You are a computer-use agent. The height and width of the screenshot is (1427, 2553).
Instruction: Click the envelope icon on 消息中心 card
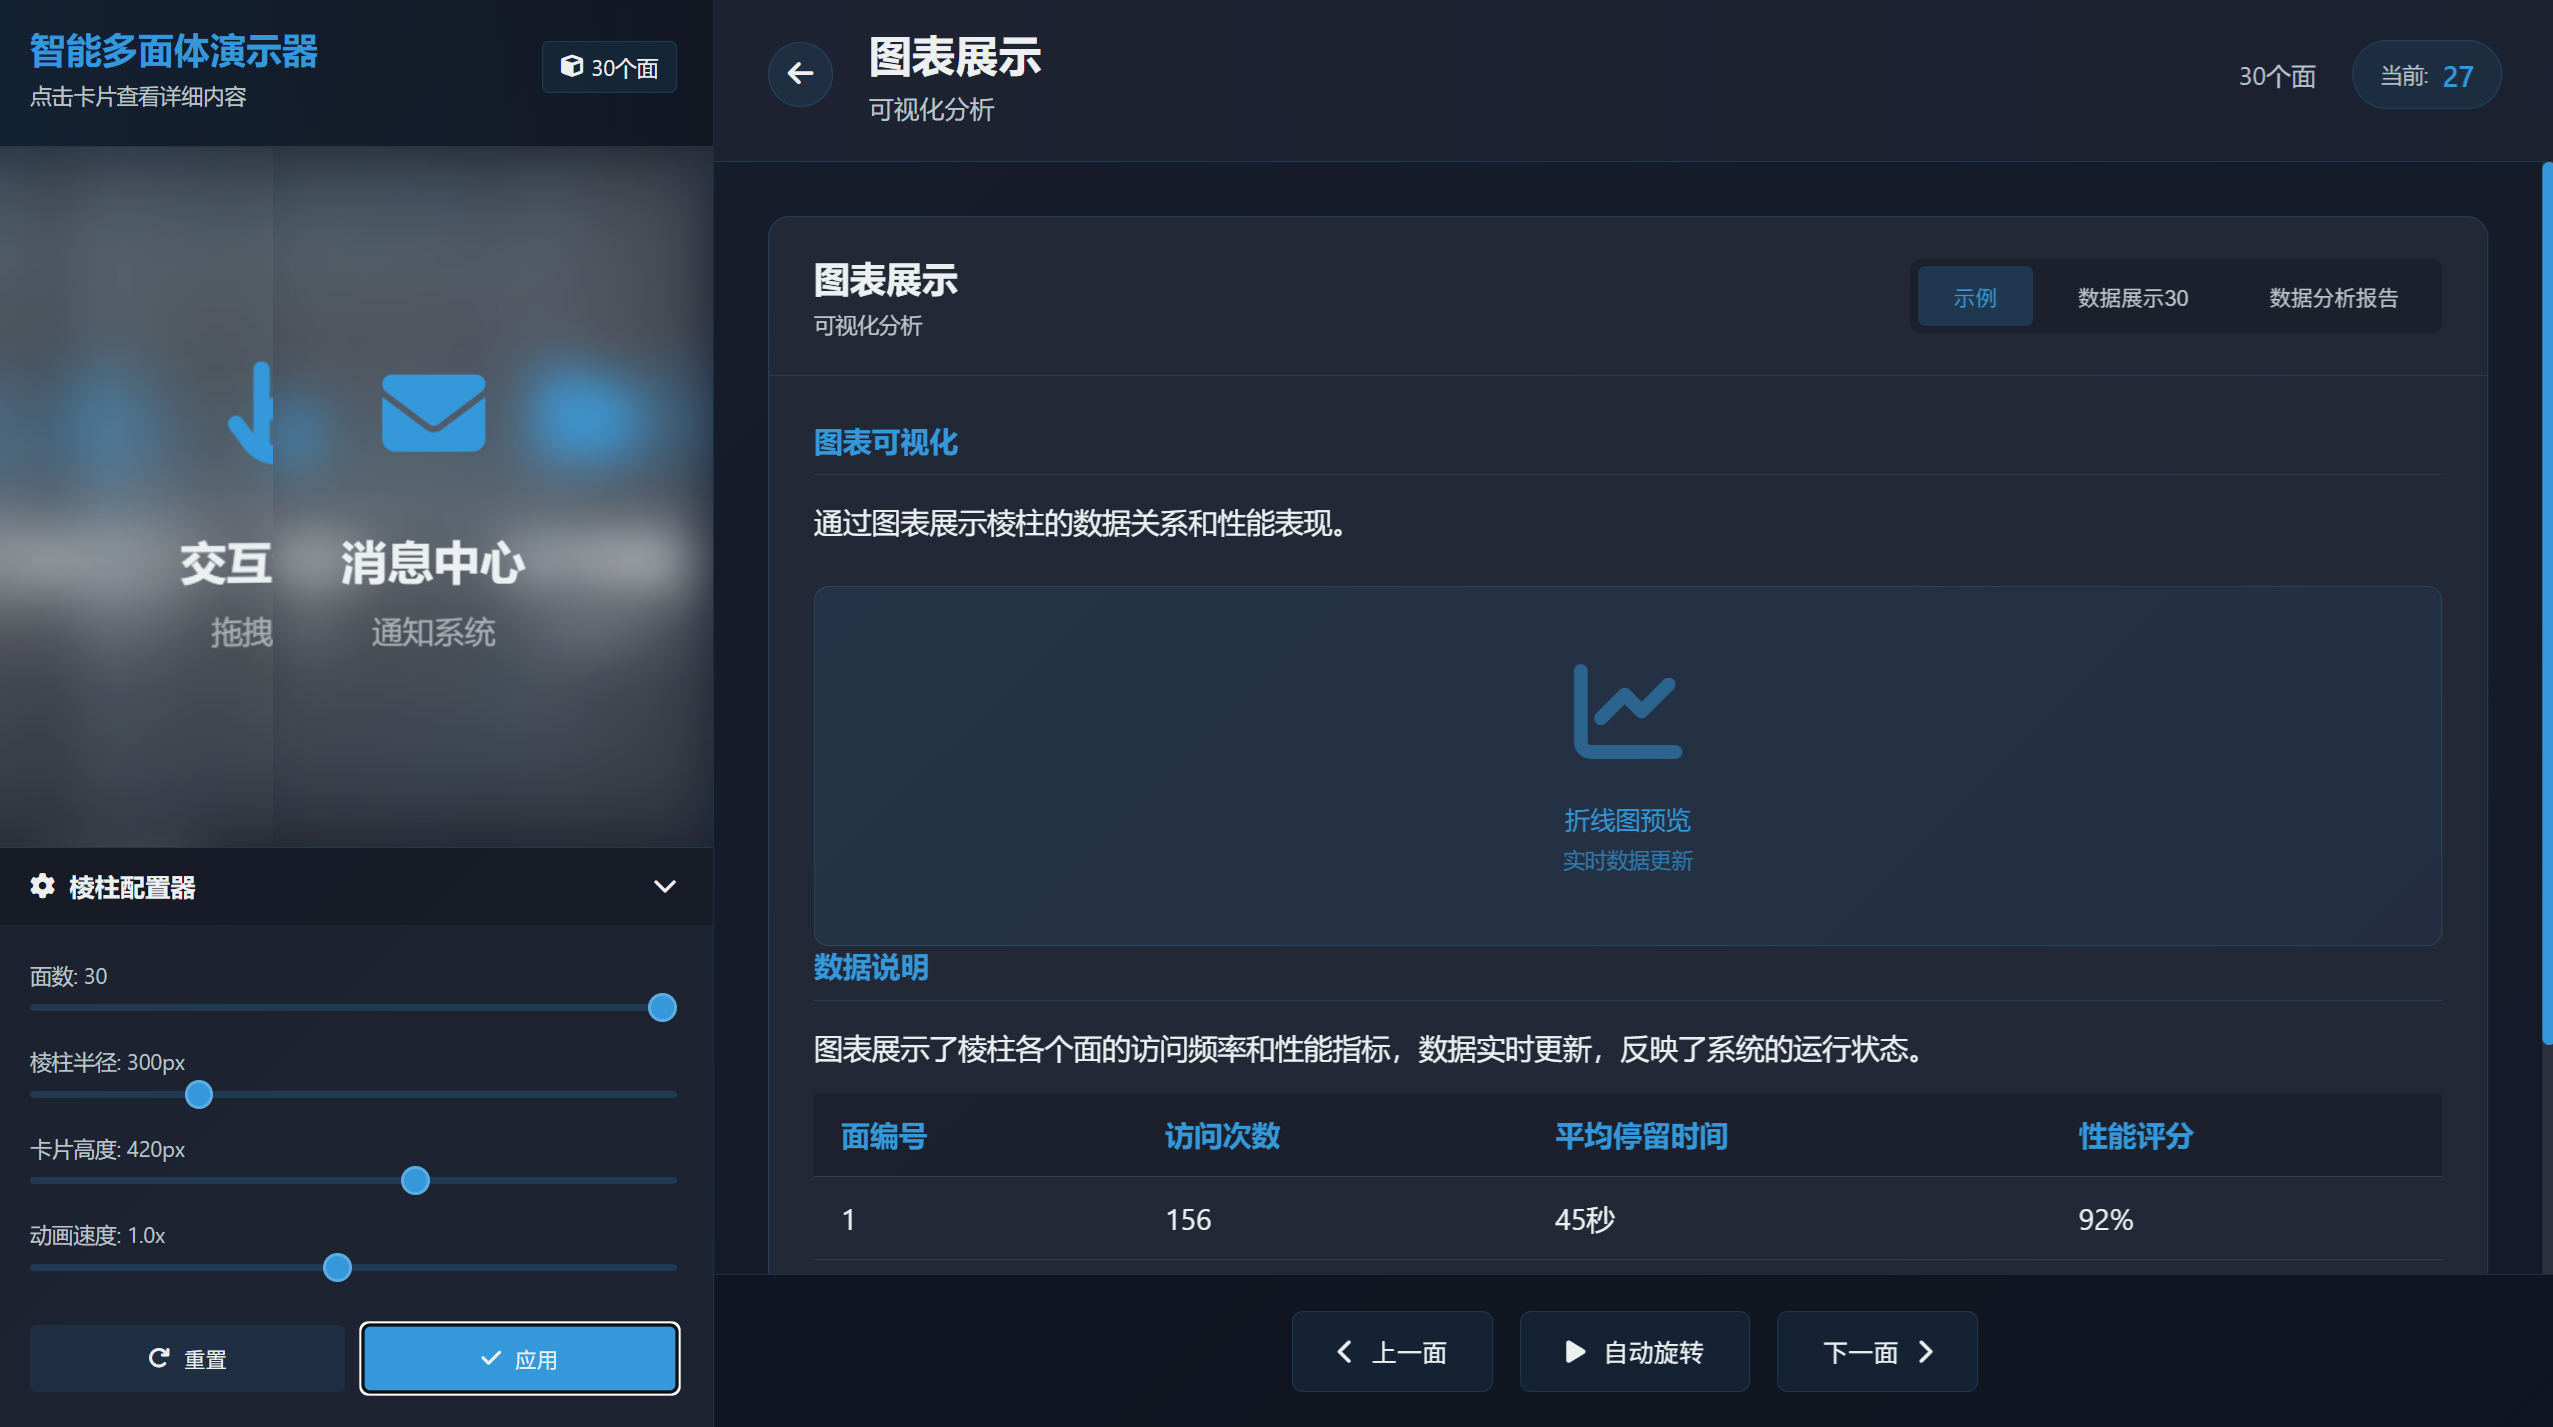pyautogui.click(x=433, y=412)
